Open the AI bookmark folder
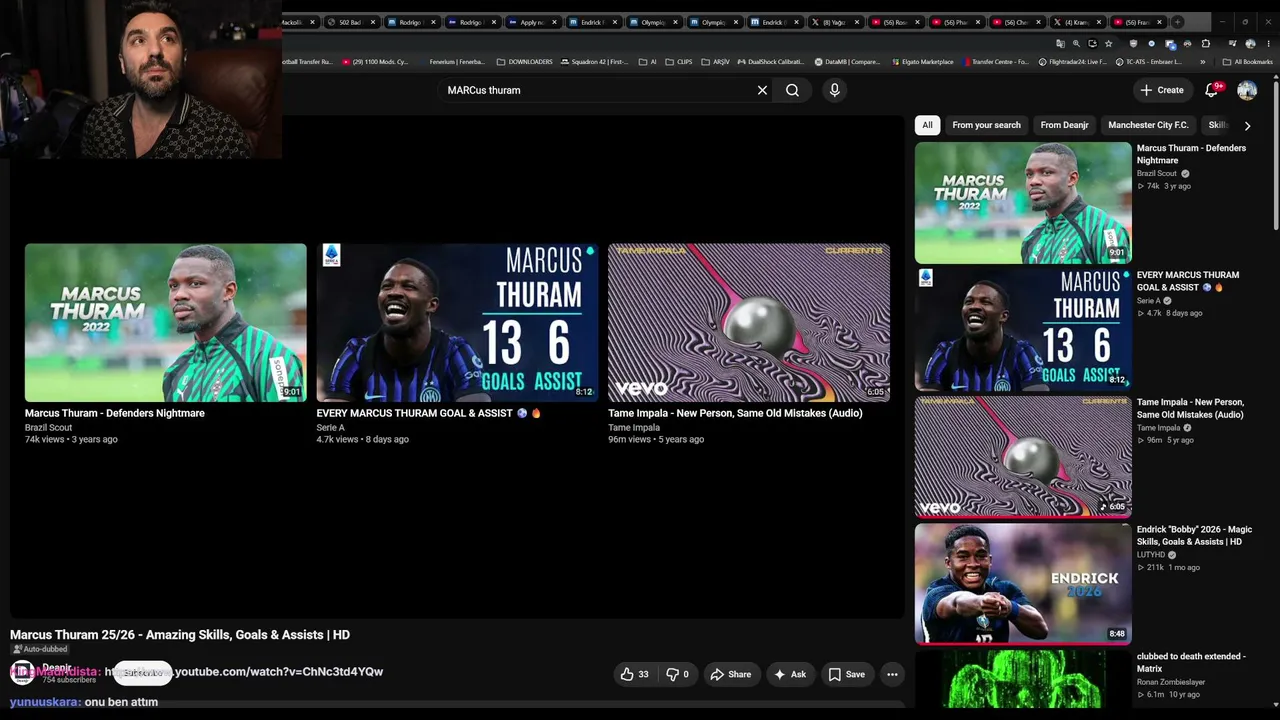Screen dimensions: 1280x720 [x=648, y=62]
